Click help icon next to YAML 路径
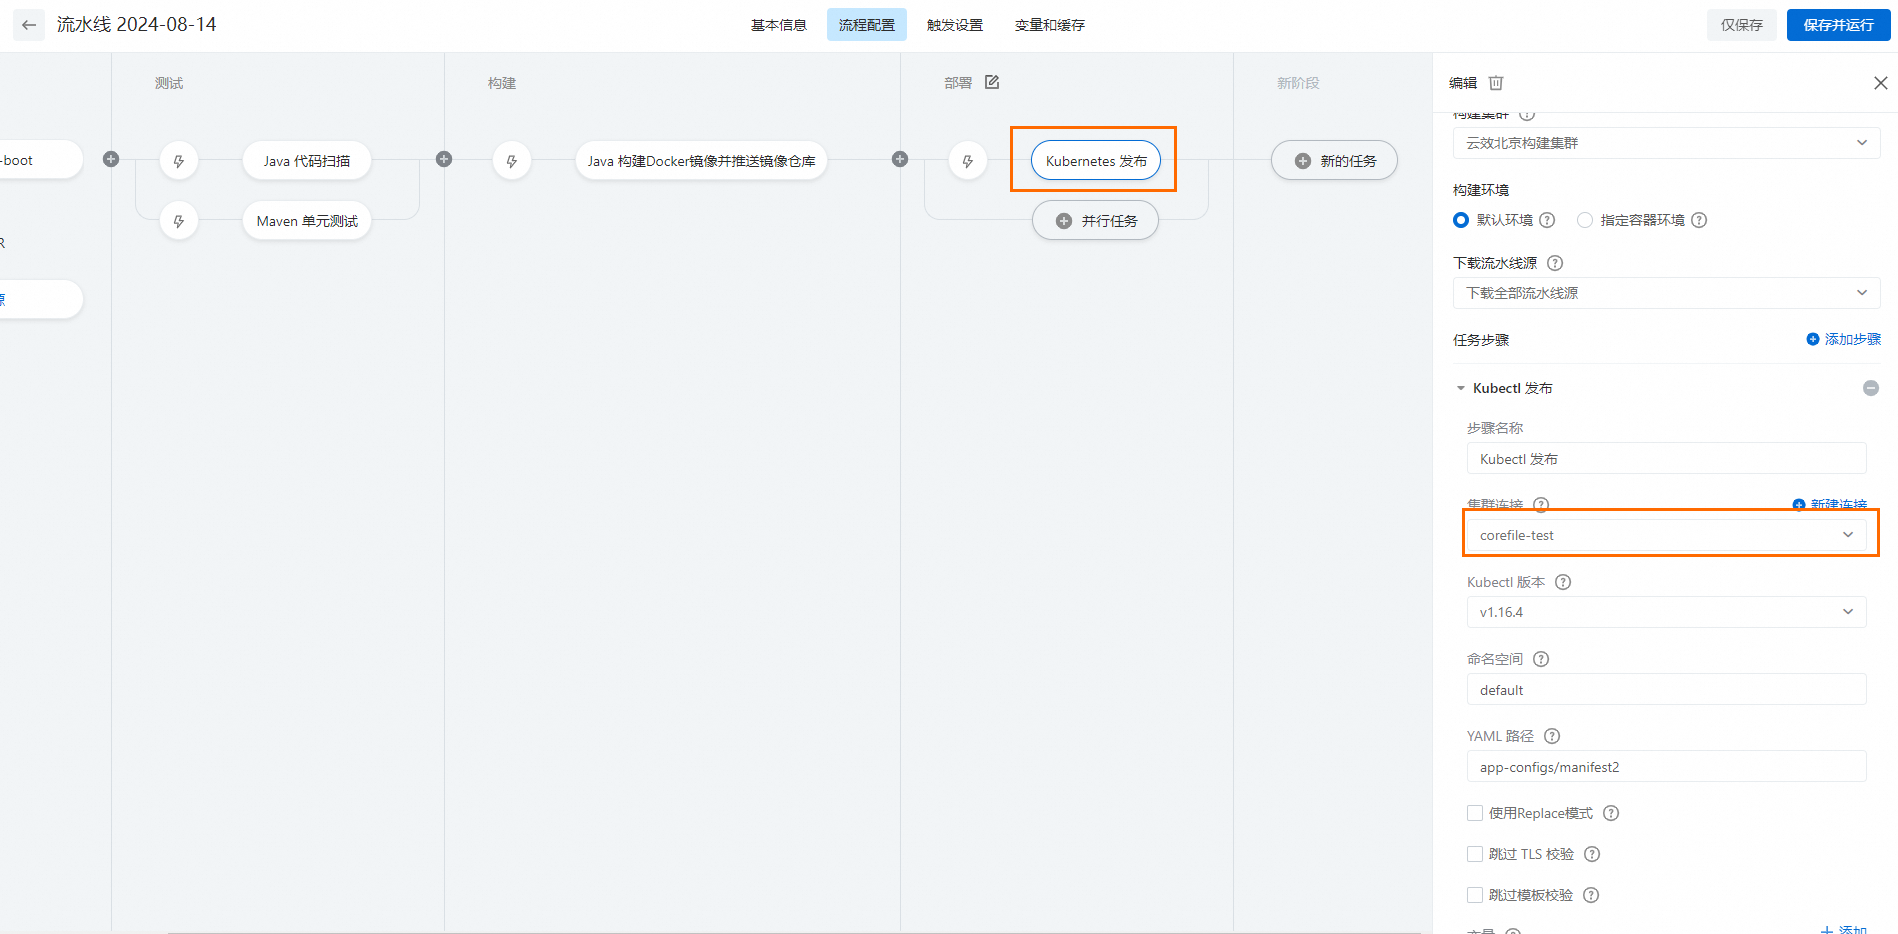 coord(1552,736)
